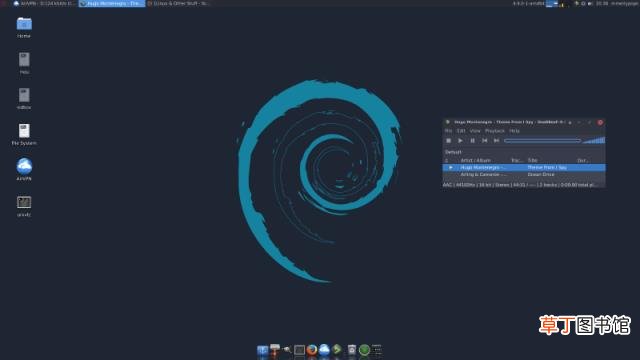This screenshot has height=360, width=640.
Task: Click the green circle dock icon
Action: 364,350
